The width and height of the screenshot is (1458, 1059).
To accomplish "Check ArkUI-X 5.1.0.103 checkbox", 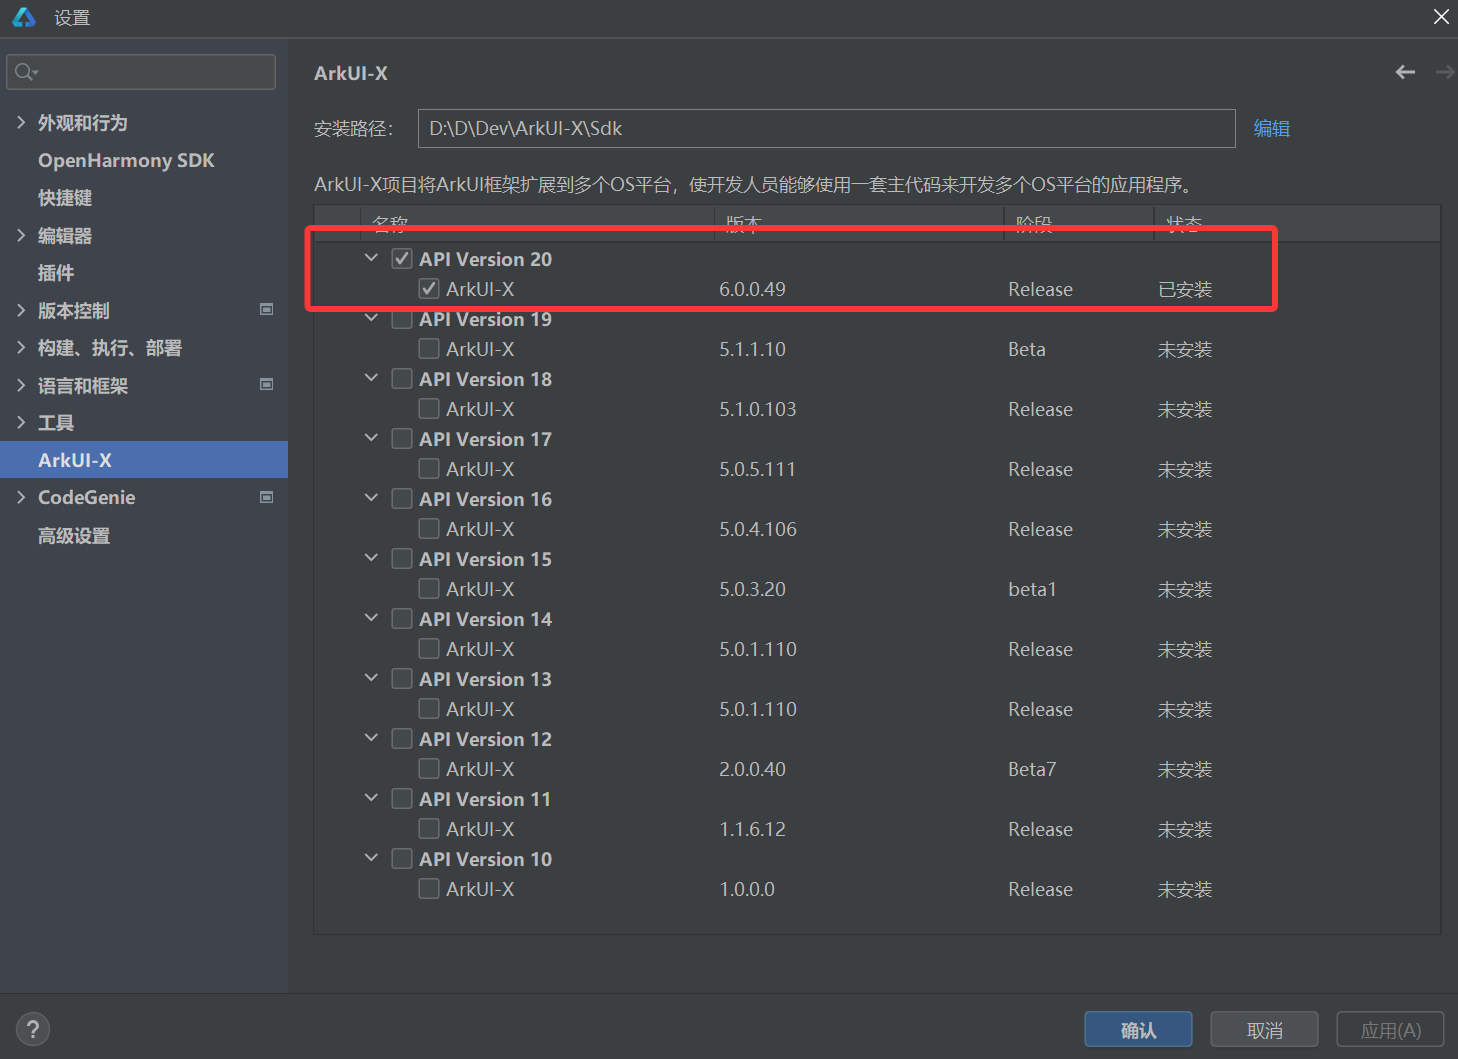I will [429, 409].
